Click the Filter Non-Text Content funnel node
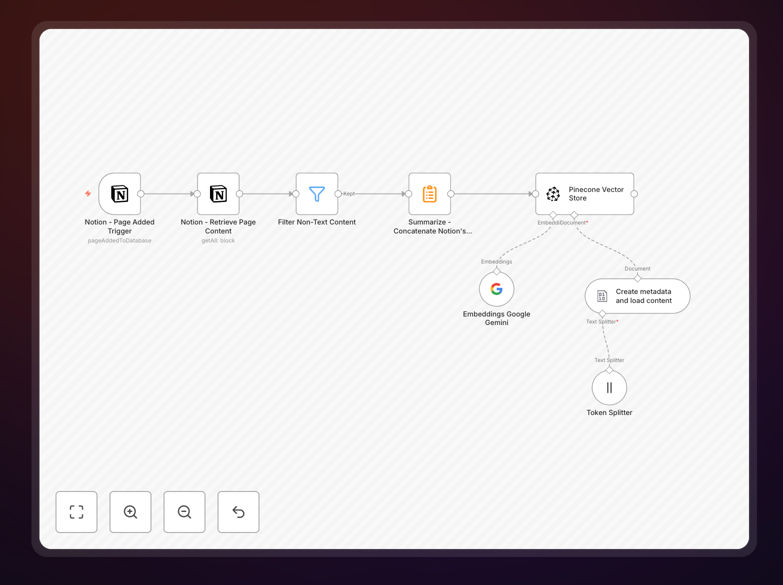Image resolution: width=783 pixels, height=585 pixels. pos(317,194)
